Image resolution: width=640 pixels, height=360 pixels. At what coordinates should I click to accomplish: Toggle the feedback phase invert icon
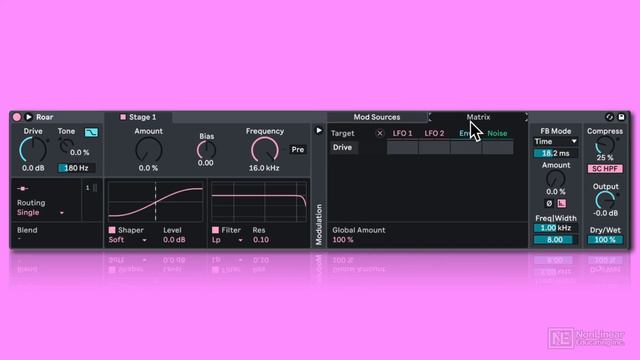549,203
